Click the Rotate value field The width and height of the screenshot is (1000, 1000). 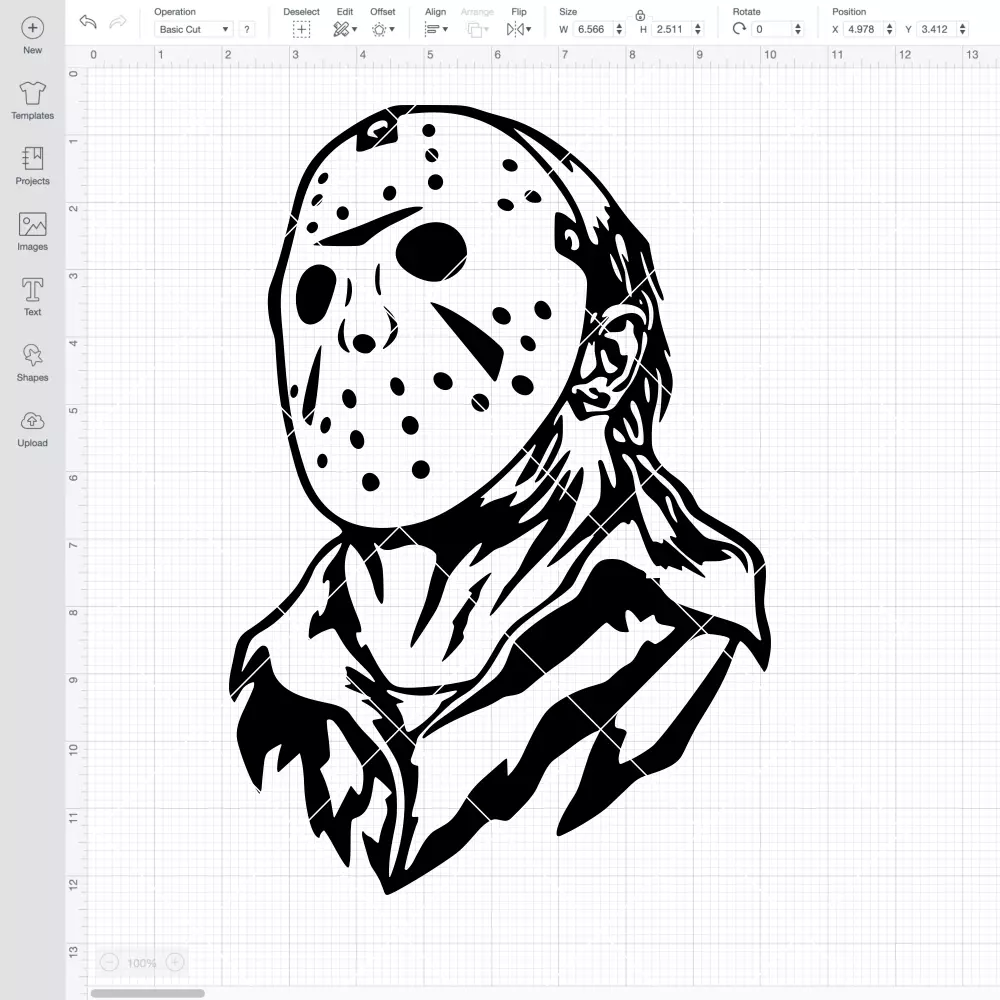(772, 29)
